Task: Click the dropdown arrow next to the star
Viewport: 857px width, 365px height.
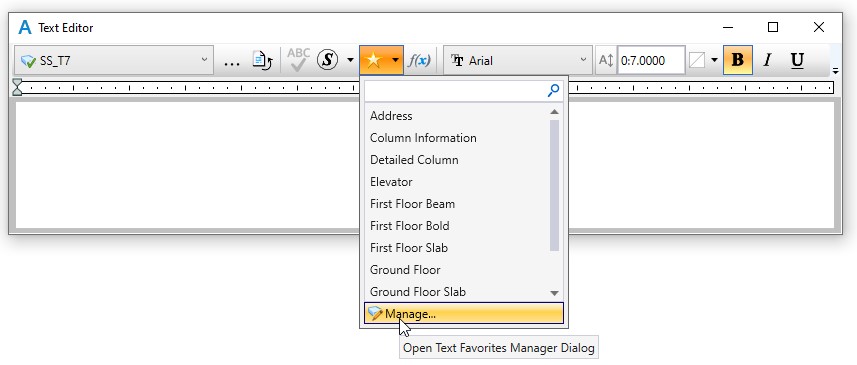Action: point(396,60)
